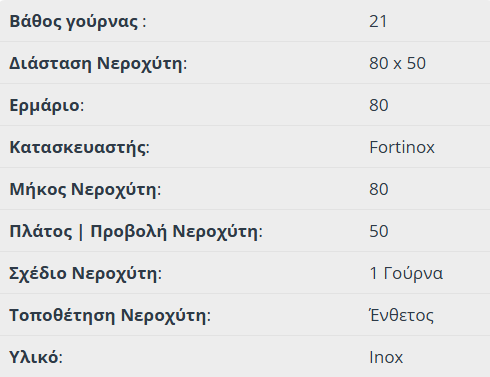Screen dimensions: 490x377
Task: Select the Ένθετος installation value
Action: point(402,315)
